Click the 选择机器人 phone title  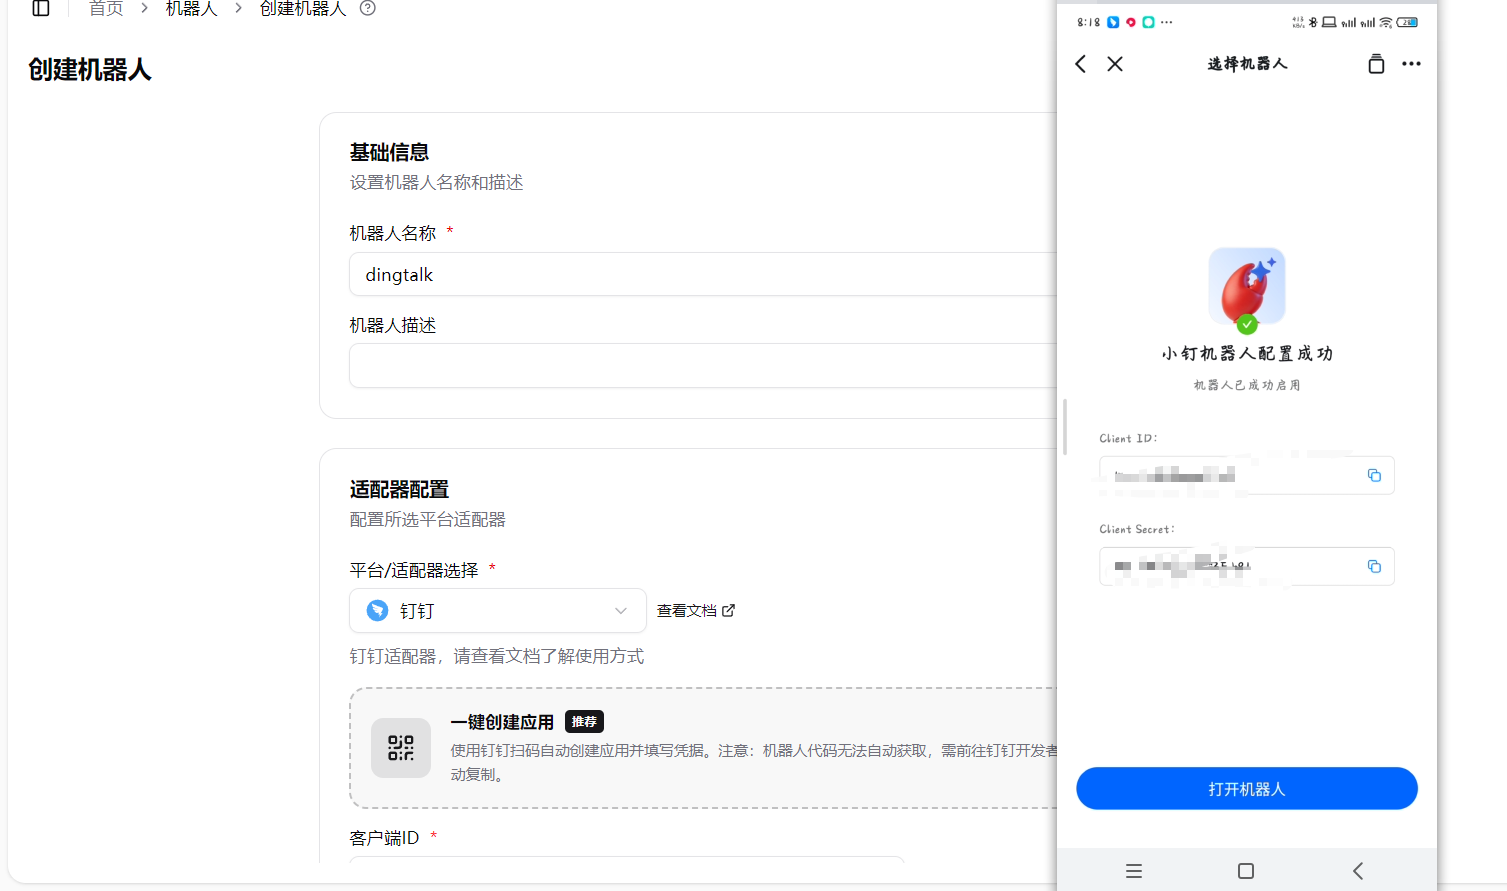pyautogui.click(x=1247, y=64)
